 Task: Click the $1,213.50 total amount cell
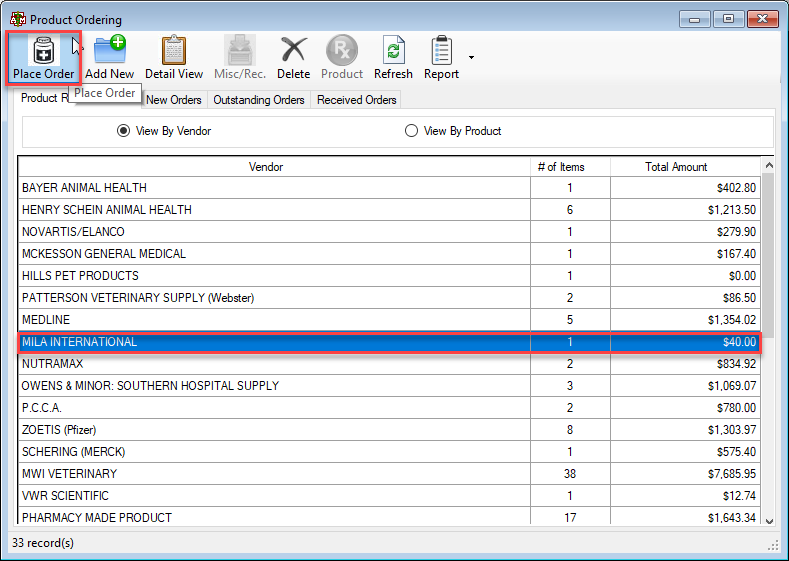click(685, 210)
